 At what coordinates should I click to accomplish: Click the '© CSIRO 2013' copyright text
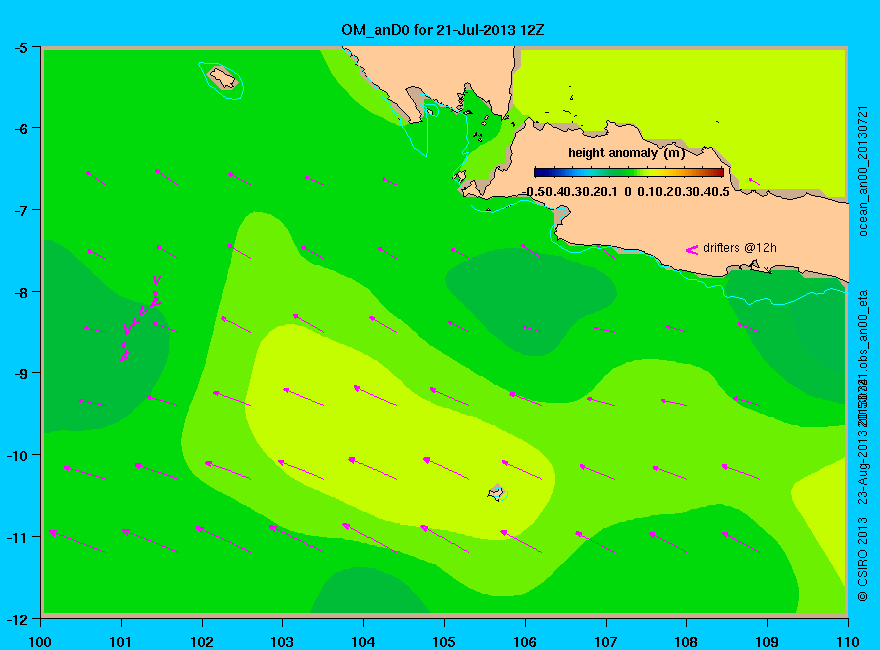(x=863, y=559)
